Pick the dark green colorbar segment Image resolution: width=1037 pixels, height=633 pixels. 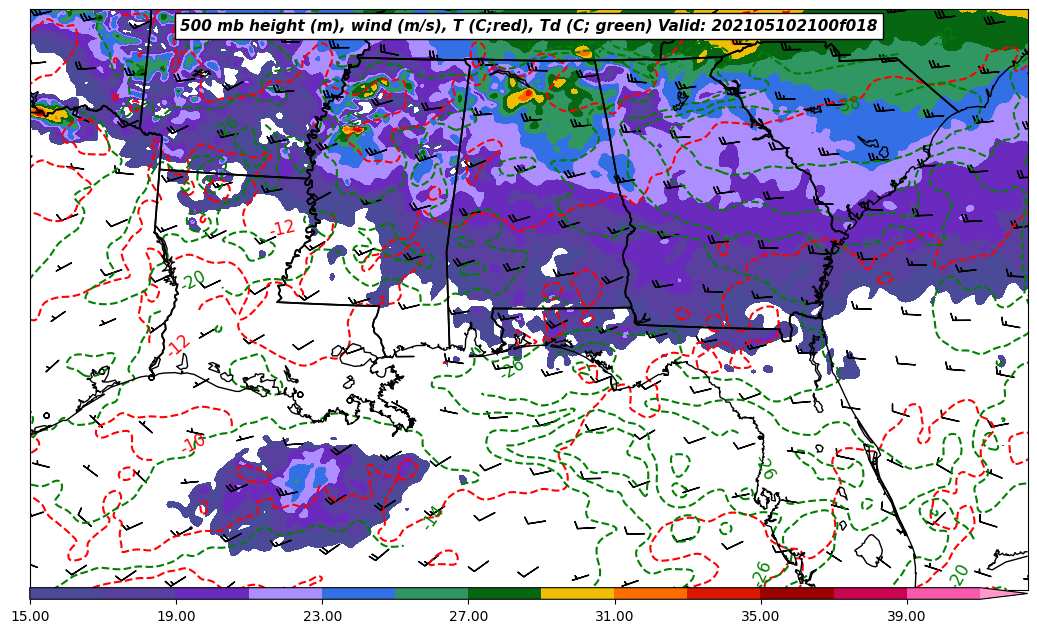504,593
